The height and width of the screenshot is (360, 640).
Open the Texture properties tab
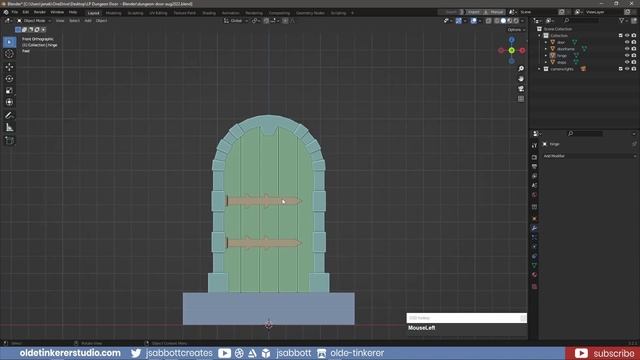[x=534, y=287]
